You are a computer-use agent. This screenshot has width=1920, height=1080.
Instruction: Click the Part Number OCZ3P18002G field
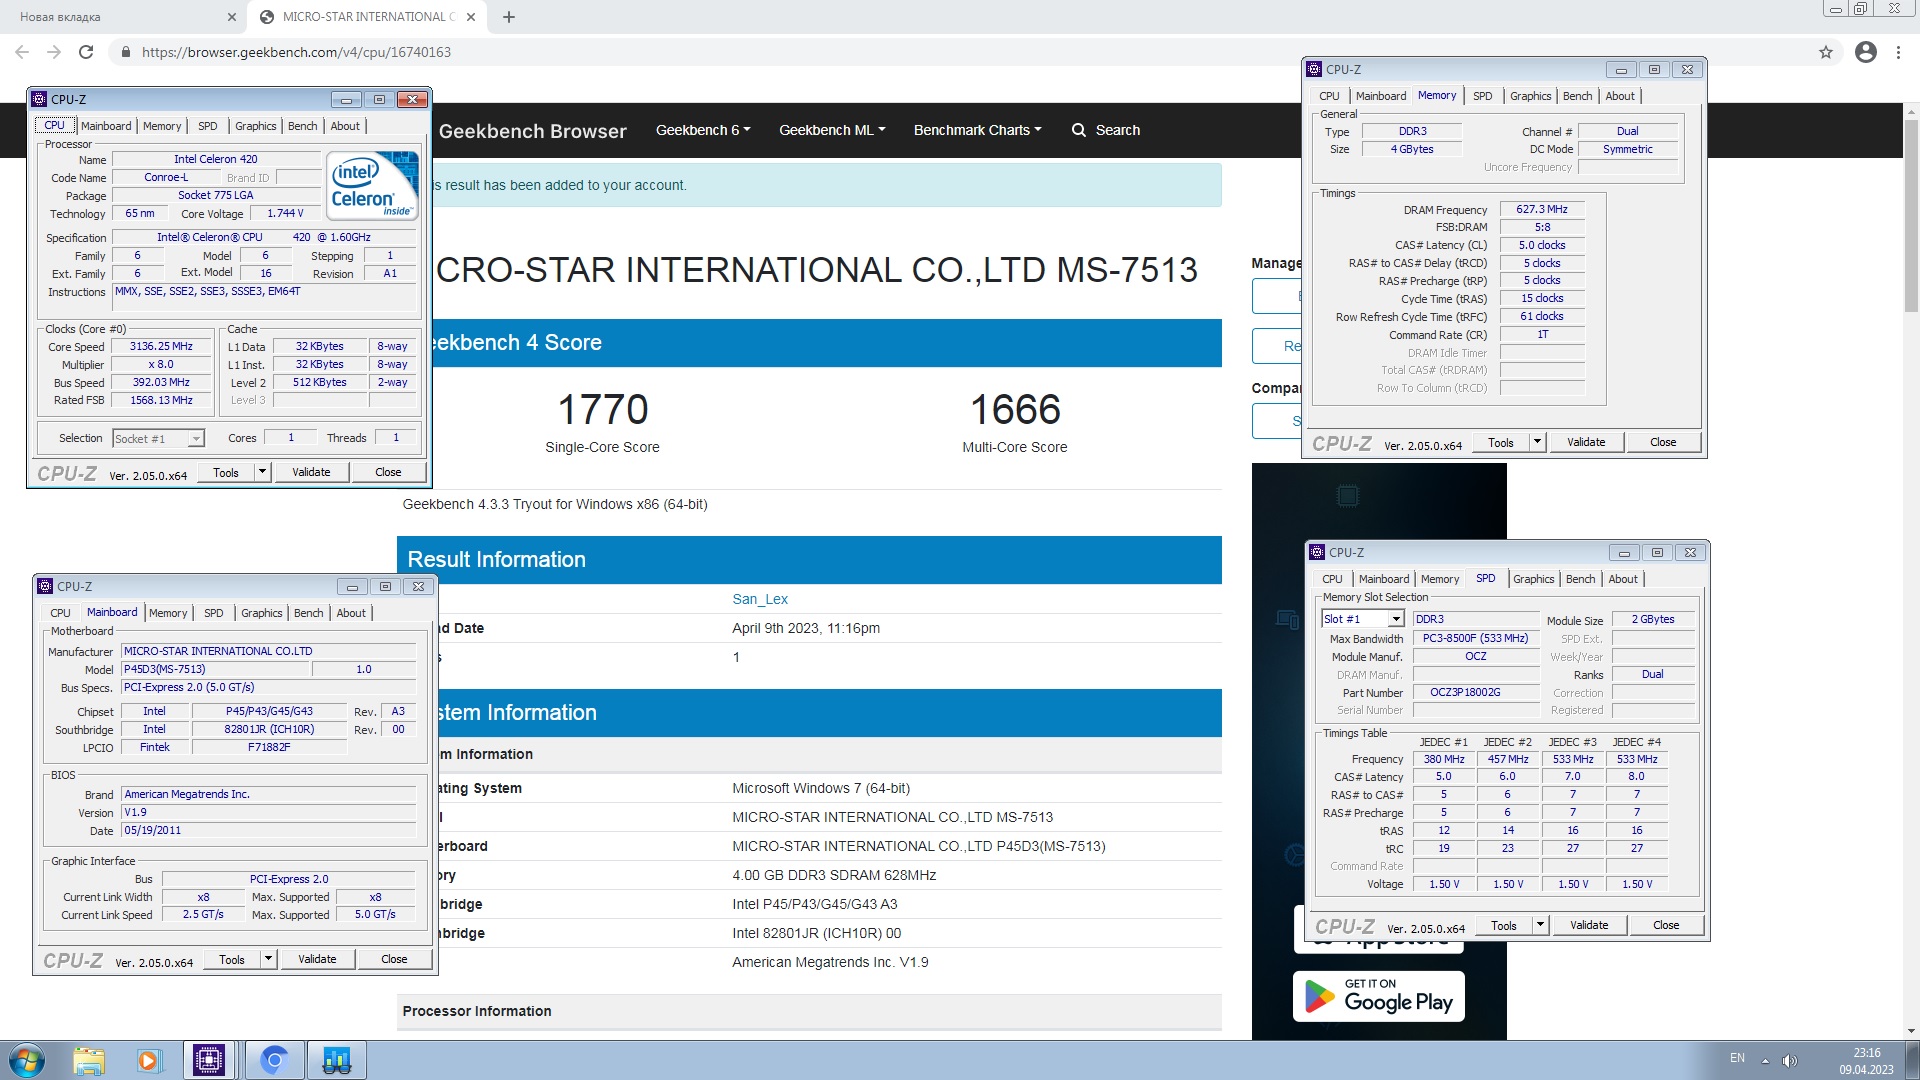click(x=1475, y=692)
